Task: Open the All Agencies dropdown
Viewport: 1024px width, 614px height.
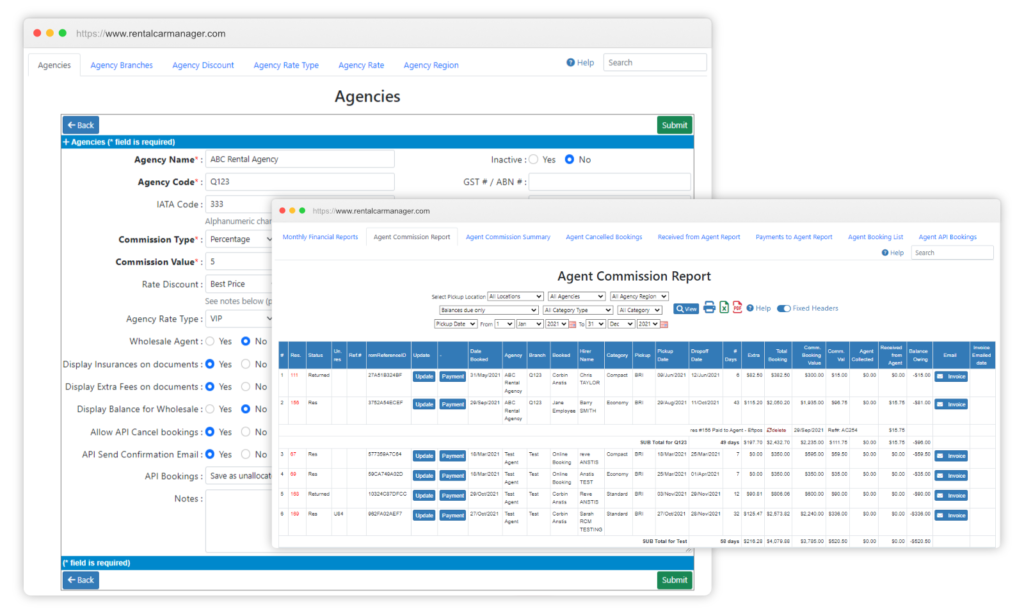Action: point(577,297)
